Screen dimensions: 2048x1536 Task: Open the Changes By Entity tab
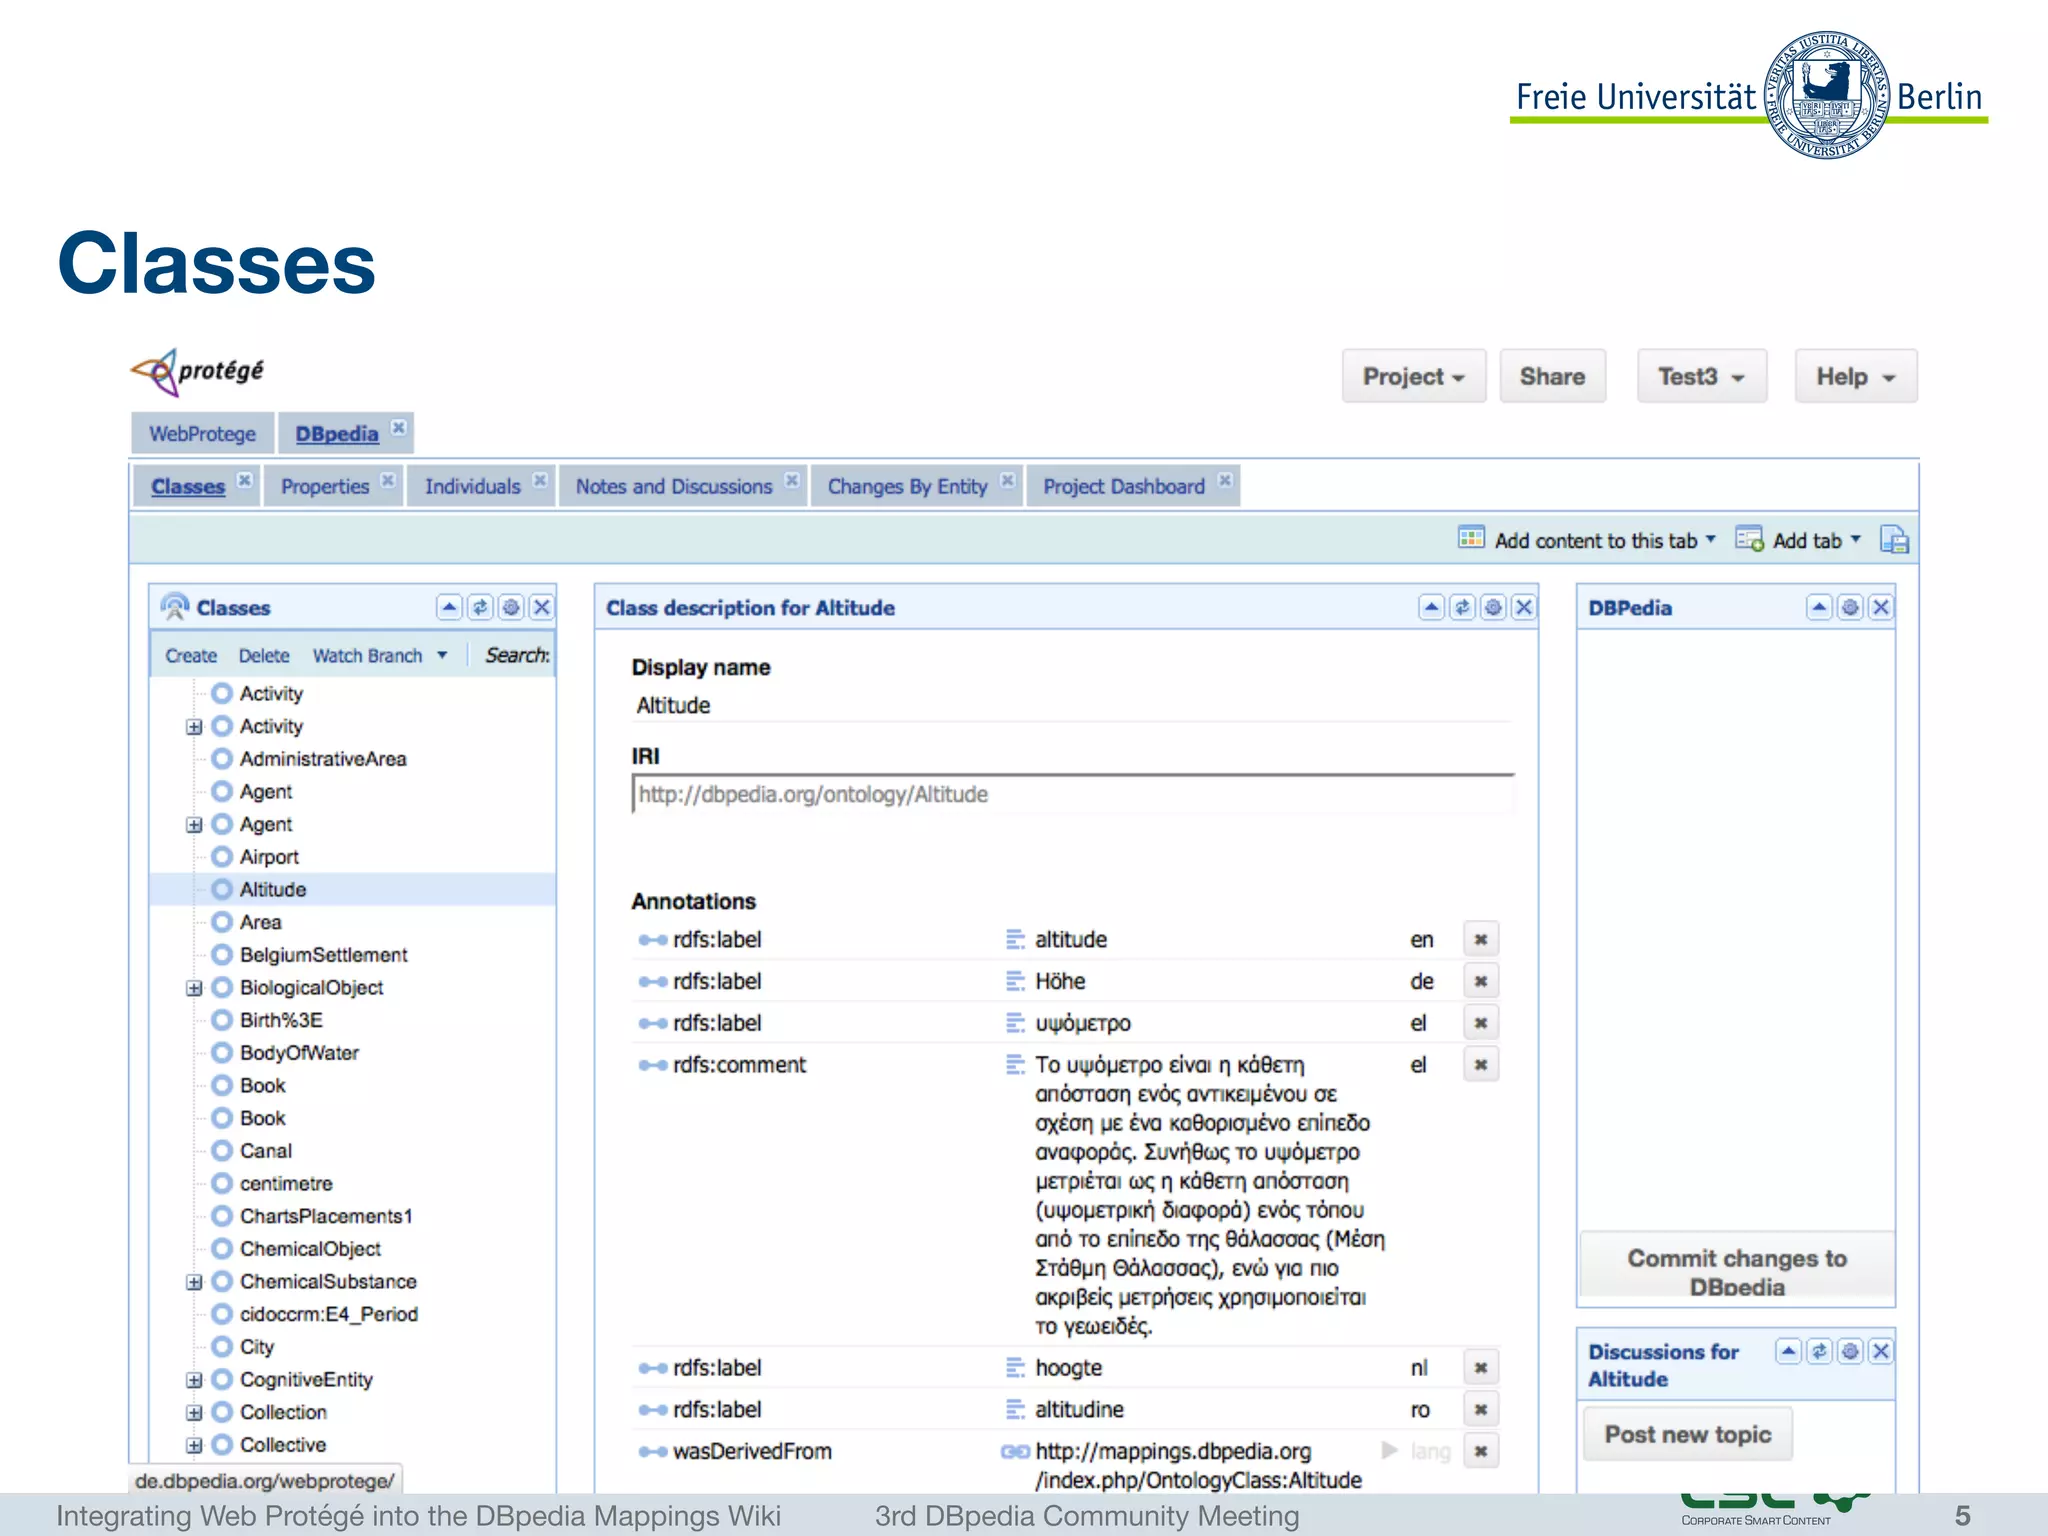pyautogui.click(x=907, y=487)
